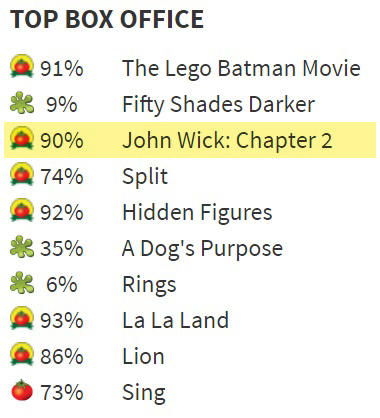Open The Lego Batman Movie link
This screenshot has height=418, width=380.
tap(241, 69)
